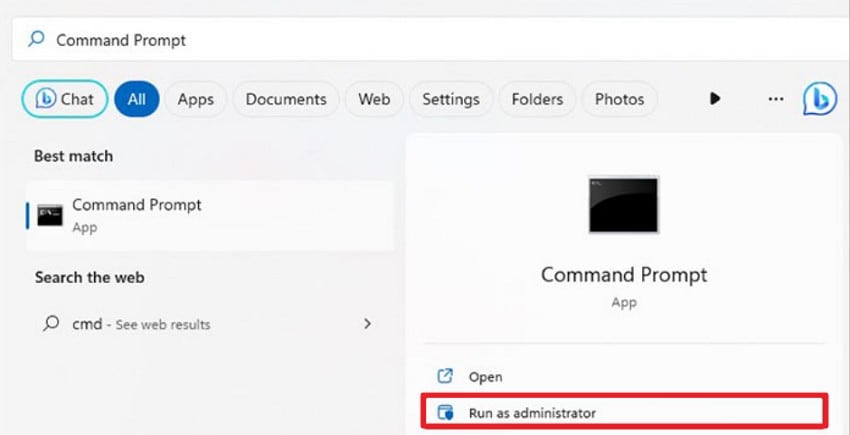Click the large Command Prompt thumbnail in details pane
Screen dimensions: 850x435
[623, 205]
